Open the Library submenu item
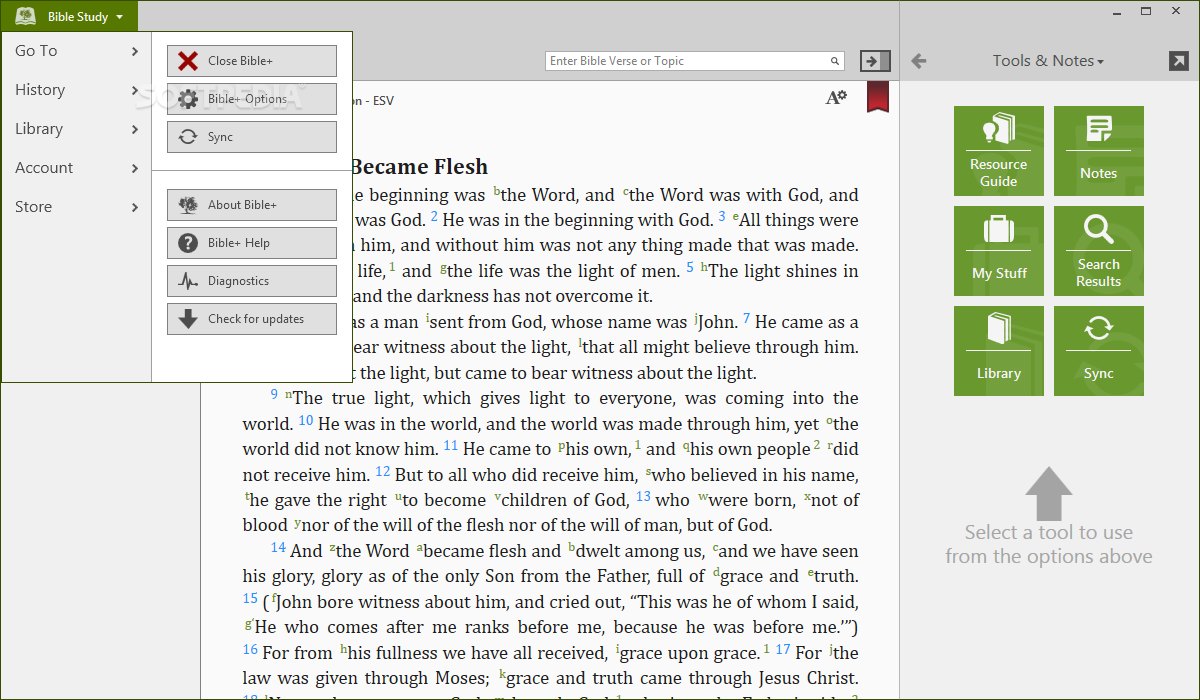The image size is (1200, 700). [x=76, y=129]
